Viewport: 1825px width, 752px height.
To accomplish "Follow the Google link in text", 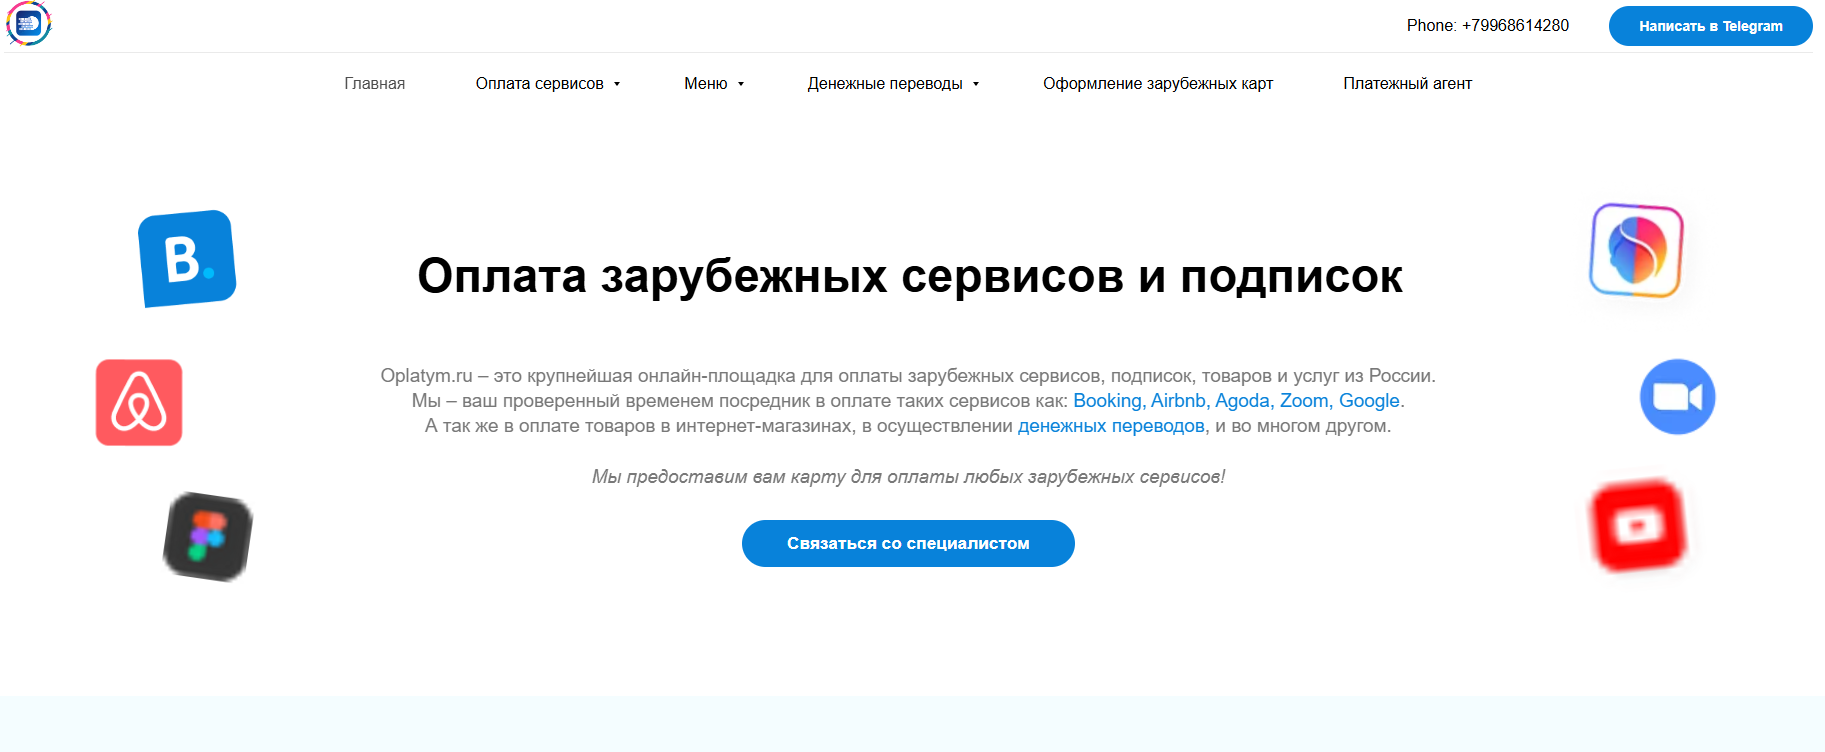I will [1369, 401].
